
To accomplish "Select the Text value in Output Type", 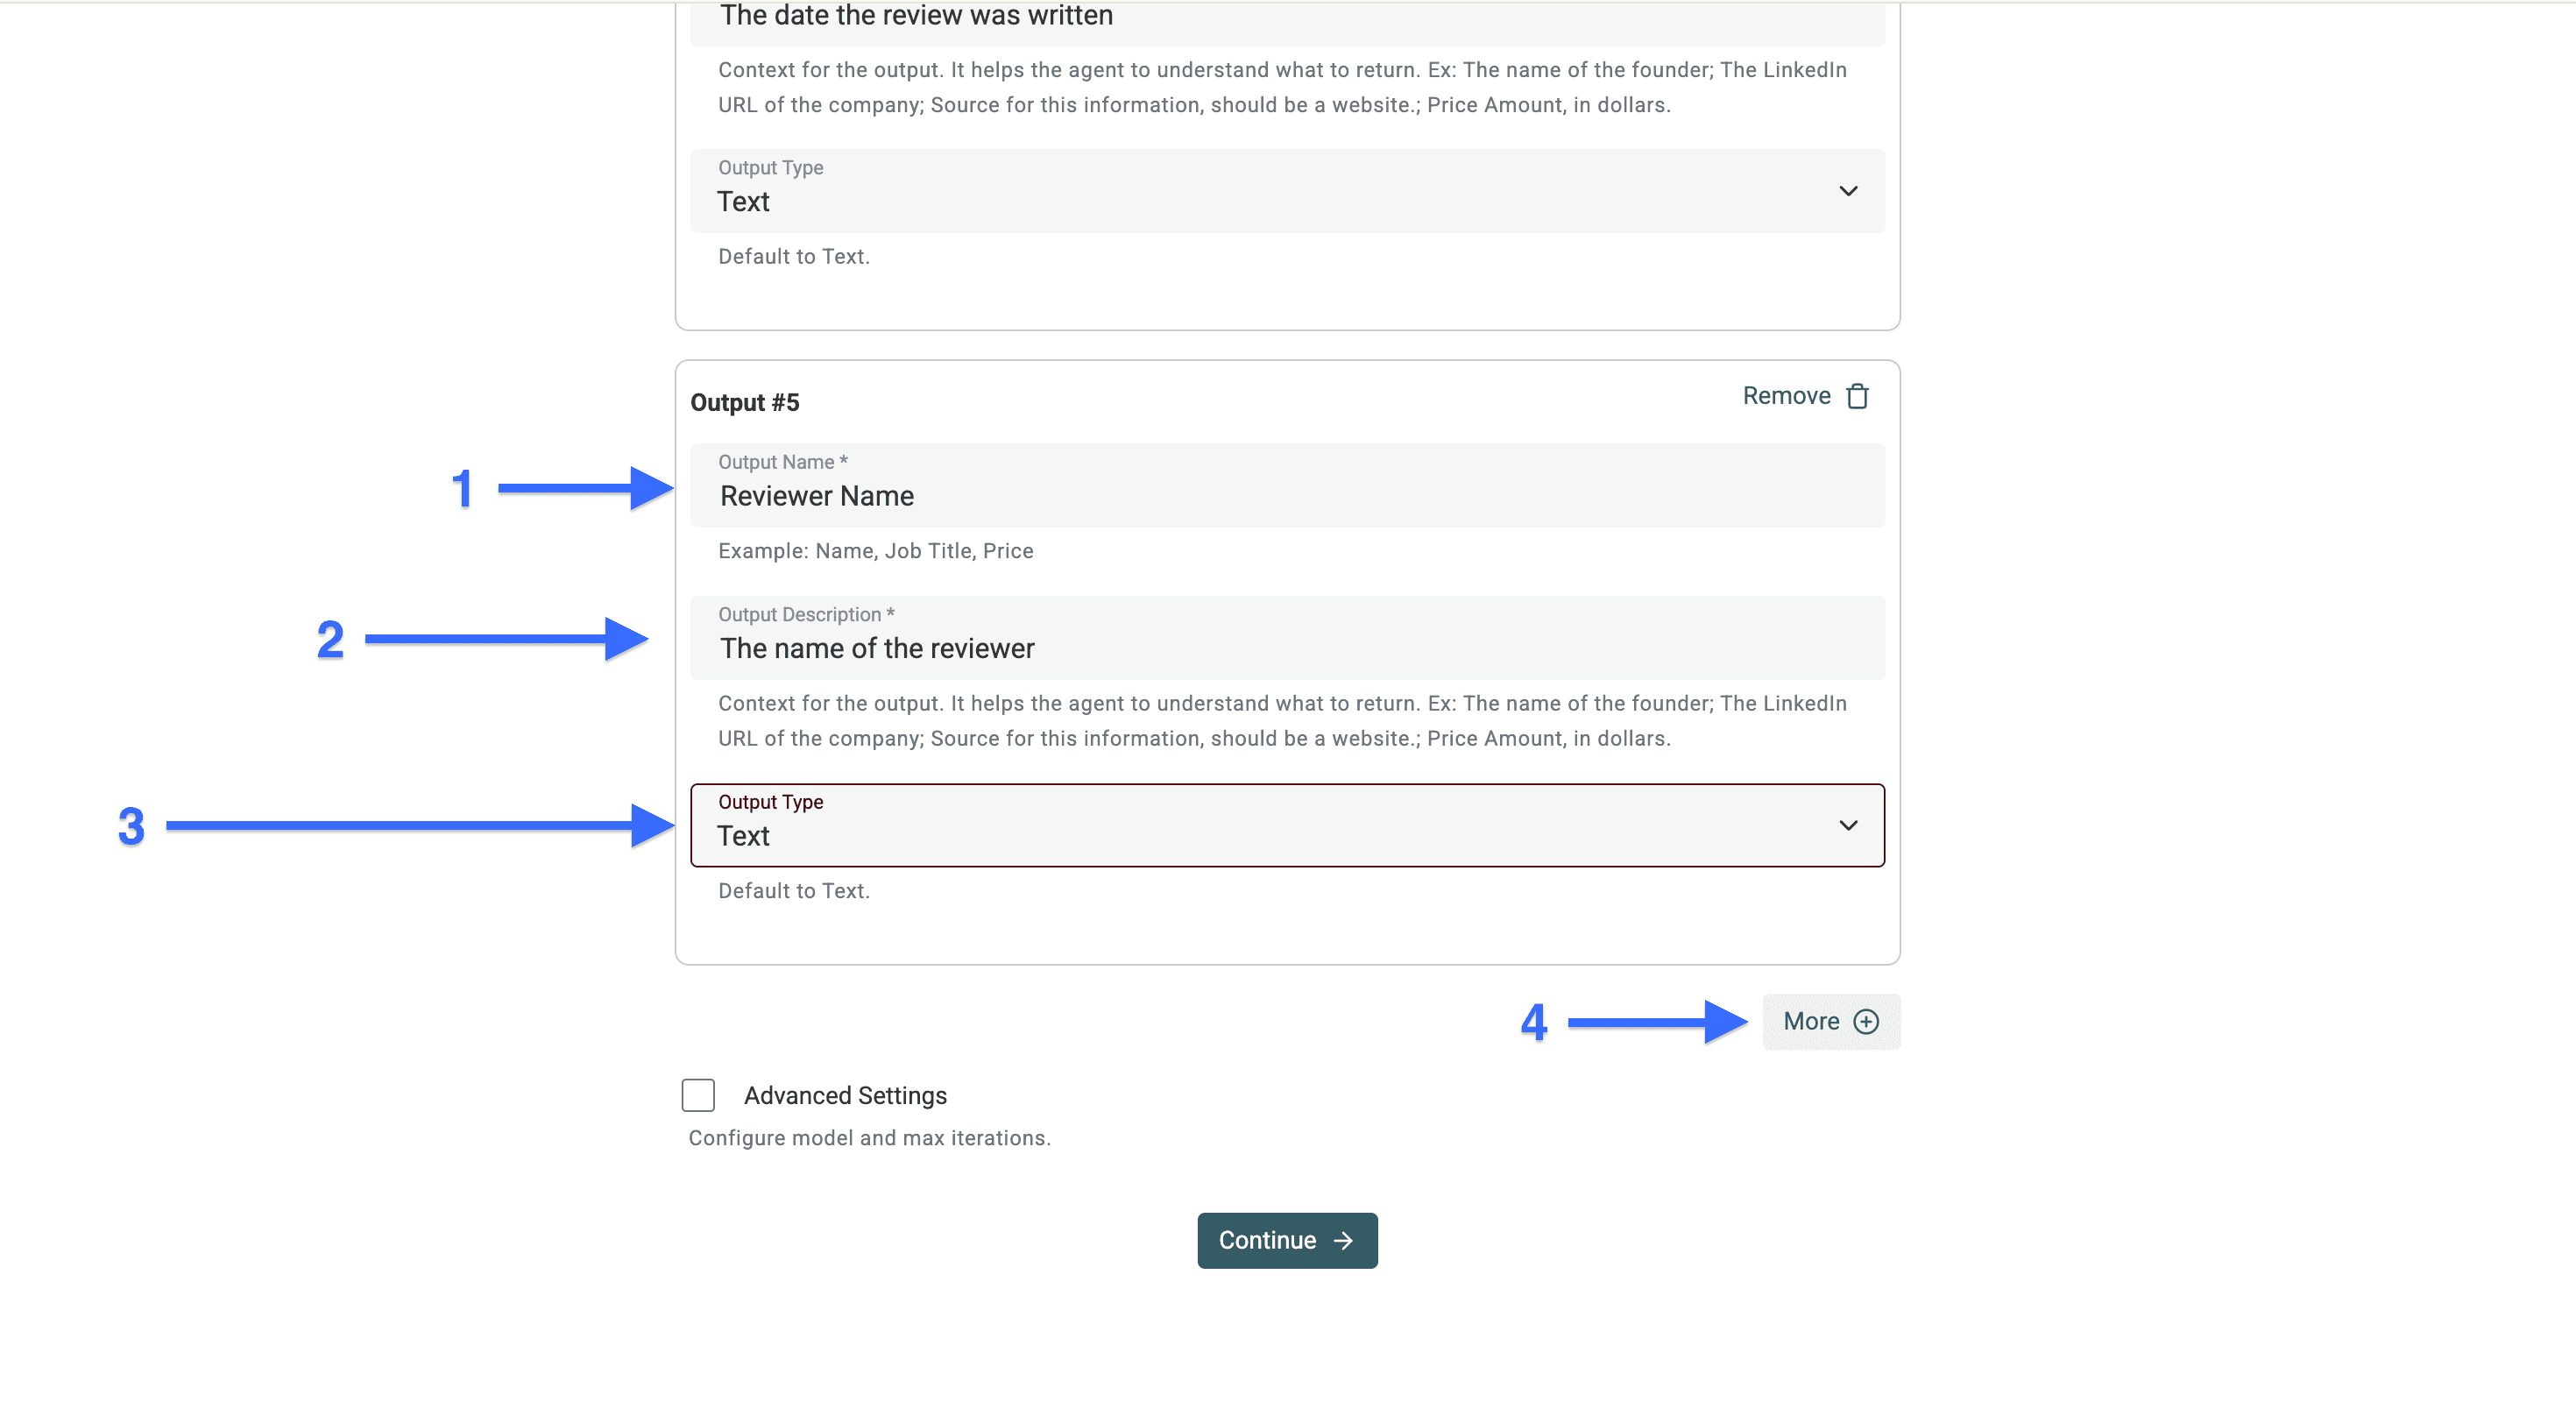I will click(744, 836).
